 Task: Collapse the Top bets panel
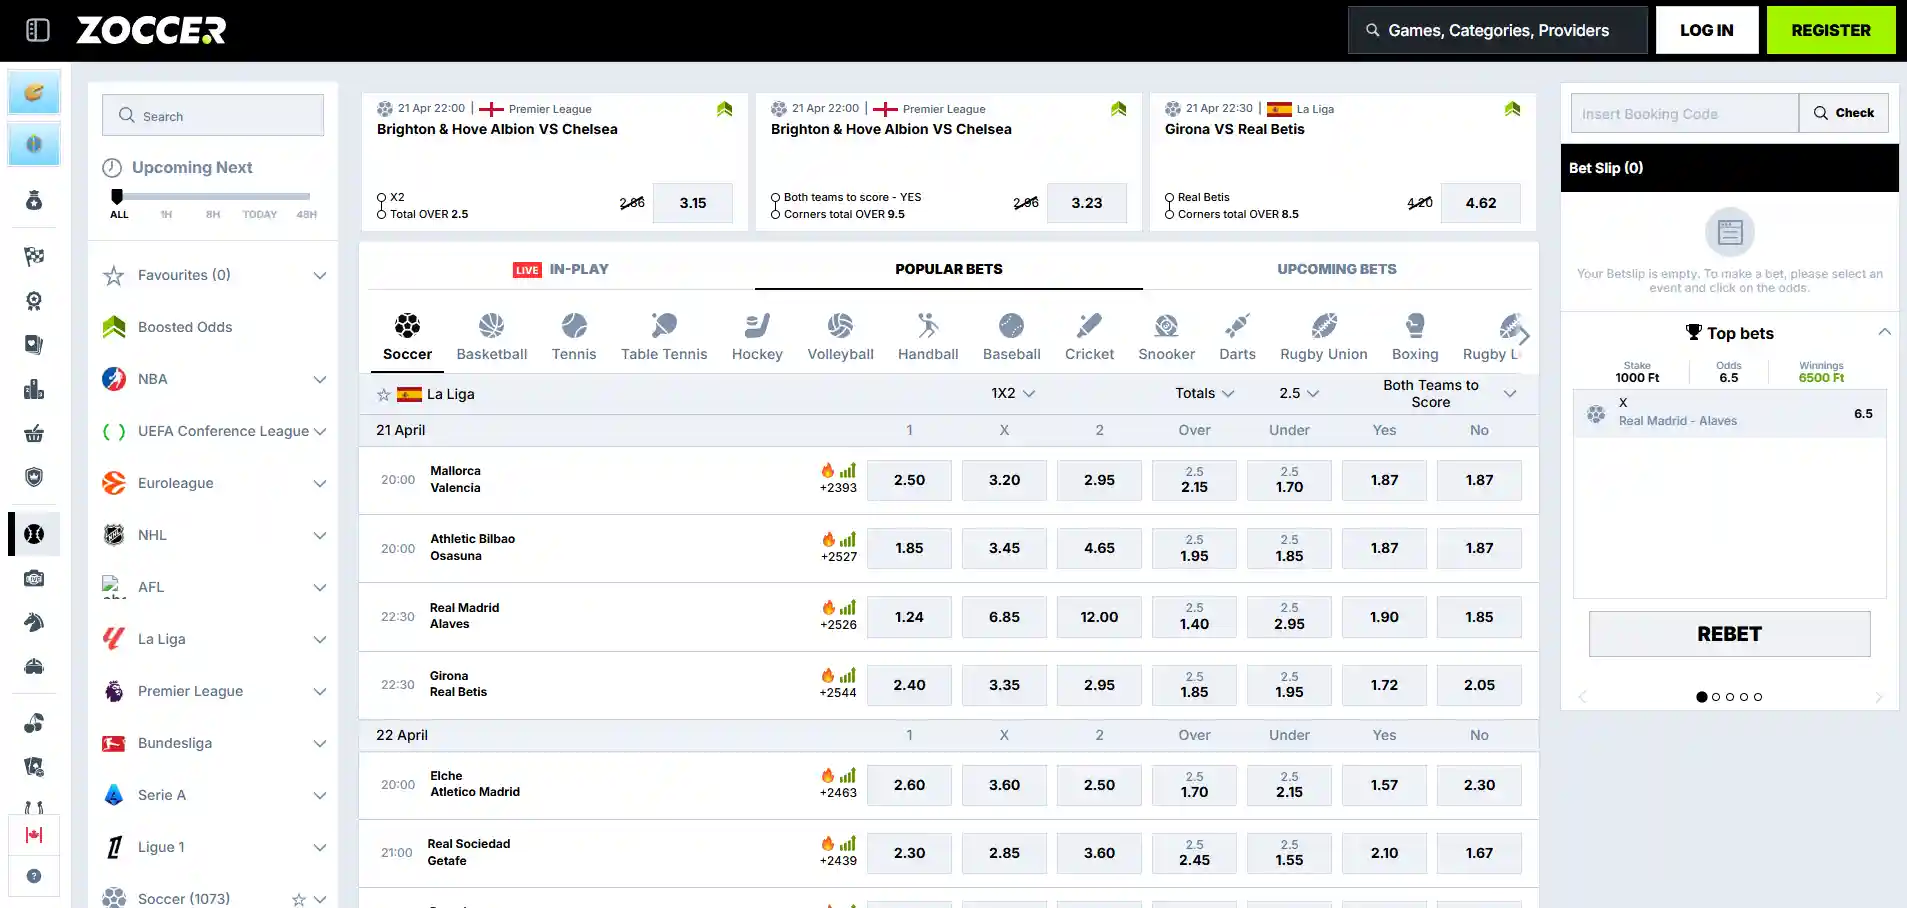[1884, 332]
